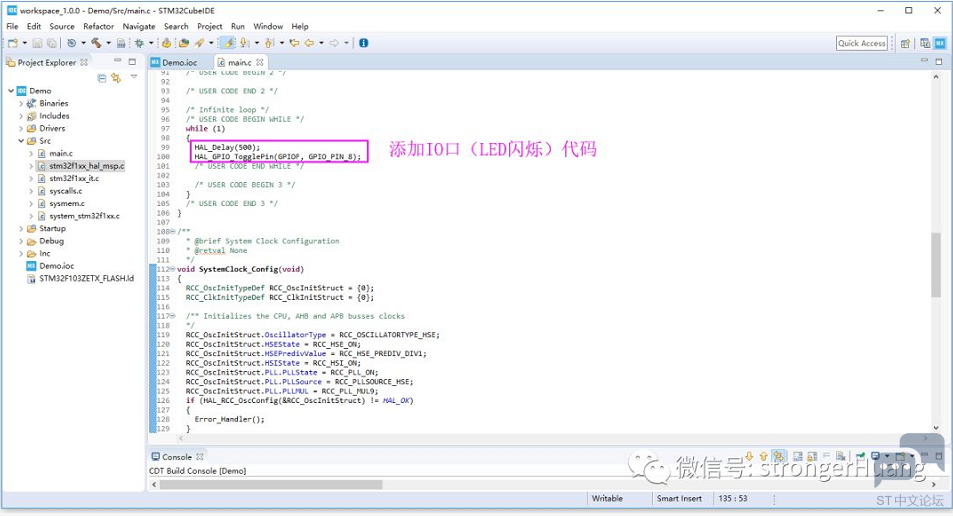Screen dimensions: 953x516
Task: Click the Writable status bar entry
Action: coord(607,498)
